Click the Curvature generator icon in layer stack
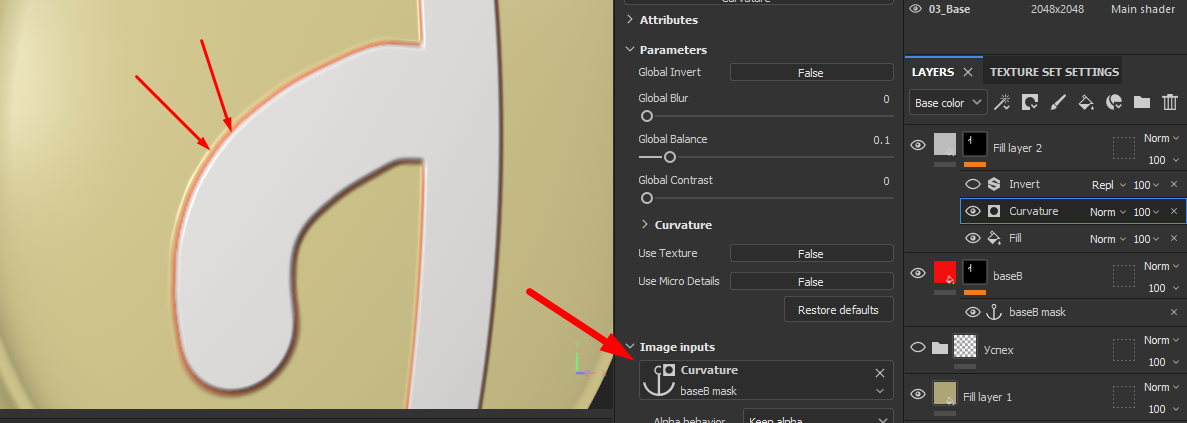The image size is (1187, 423). tap(994, 211)
